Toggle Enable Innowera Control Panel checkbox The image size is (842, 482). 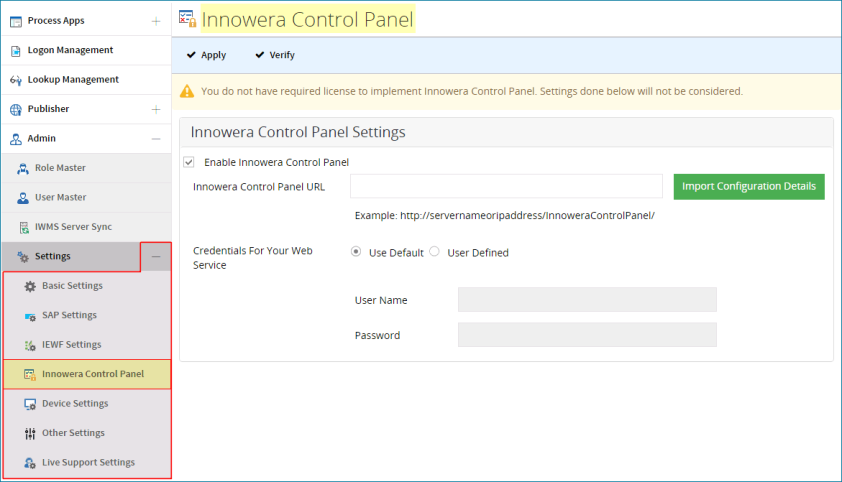(188, 162)
